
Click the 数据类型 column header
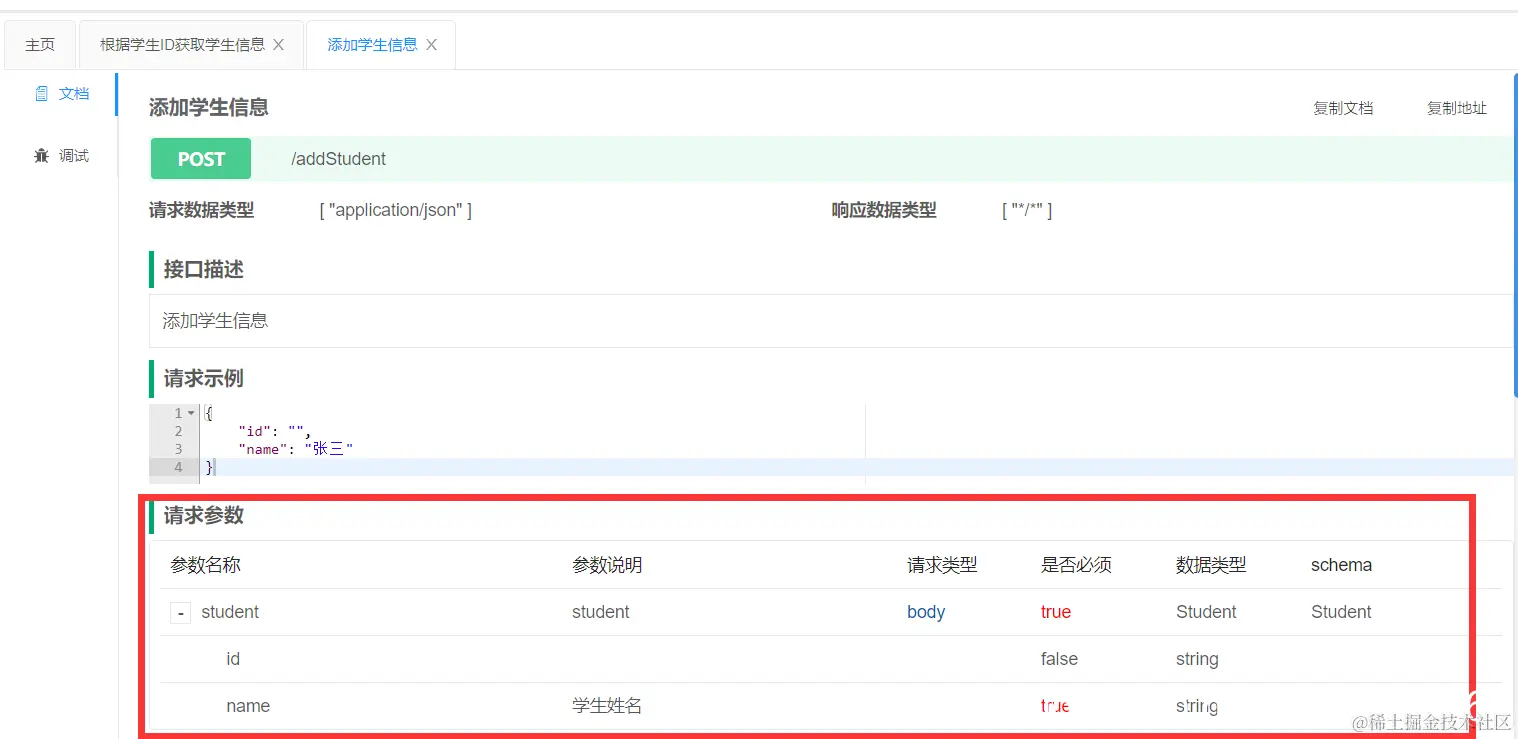coord(1211,565)
